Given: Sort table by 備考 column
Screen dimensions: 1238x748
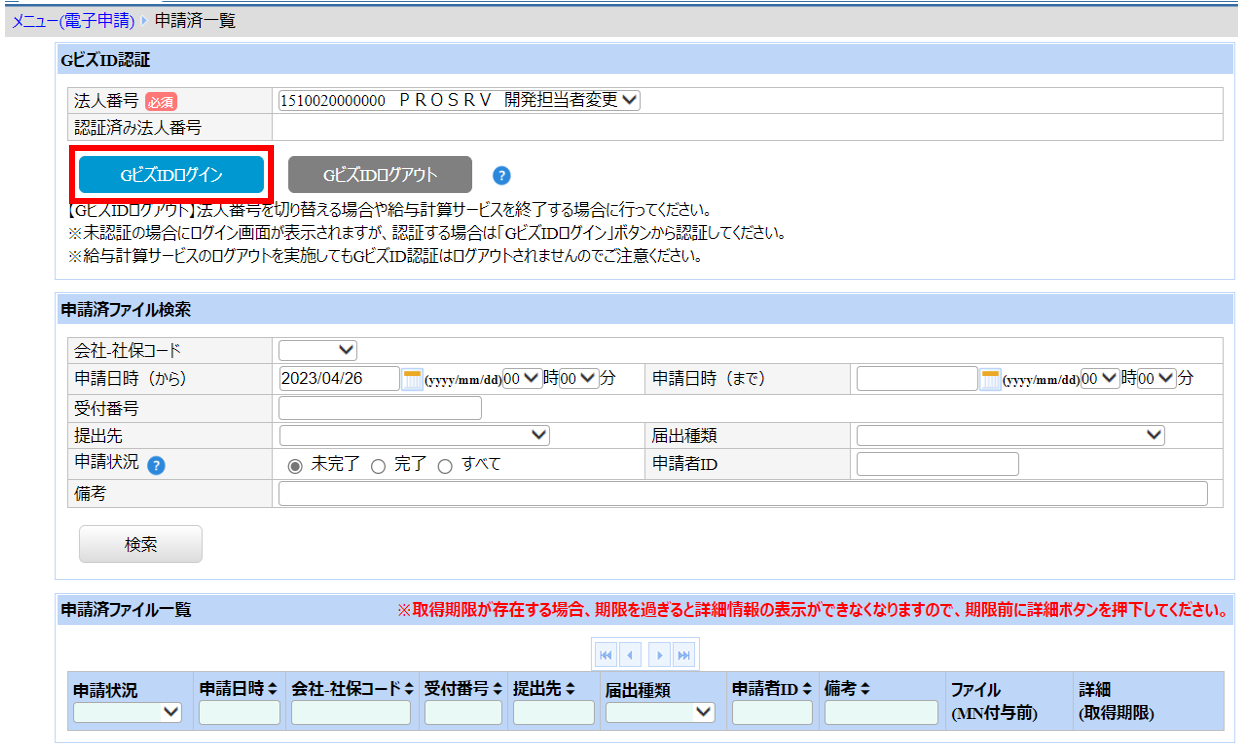Looking at the screenshot, I should click(x=865, y=689).
